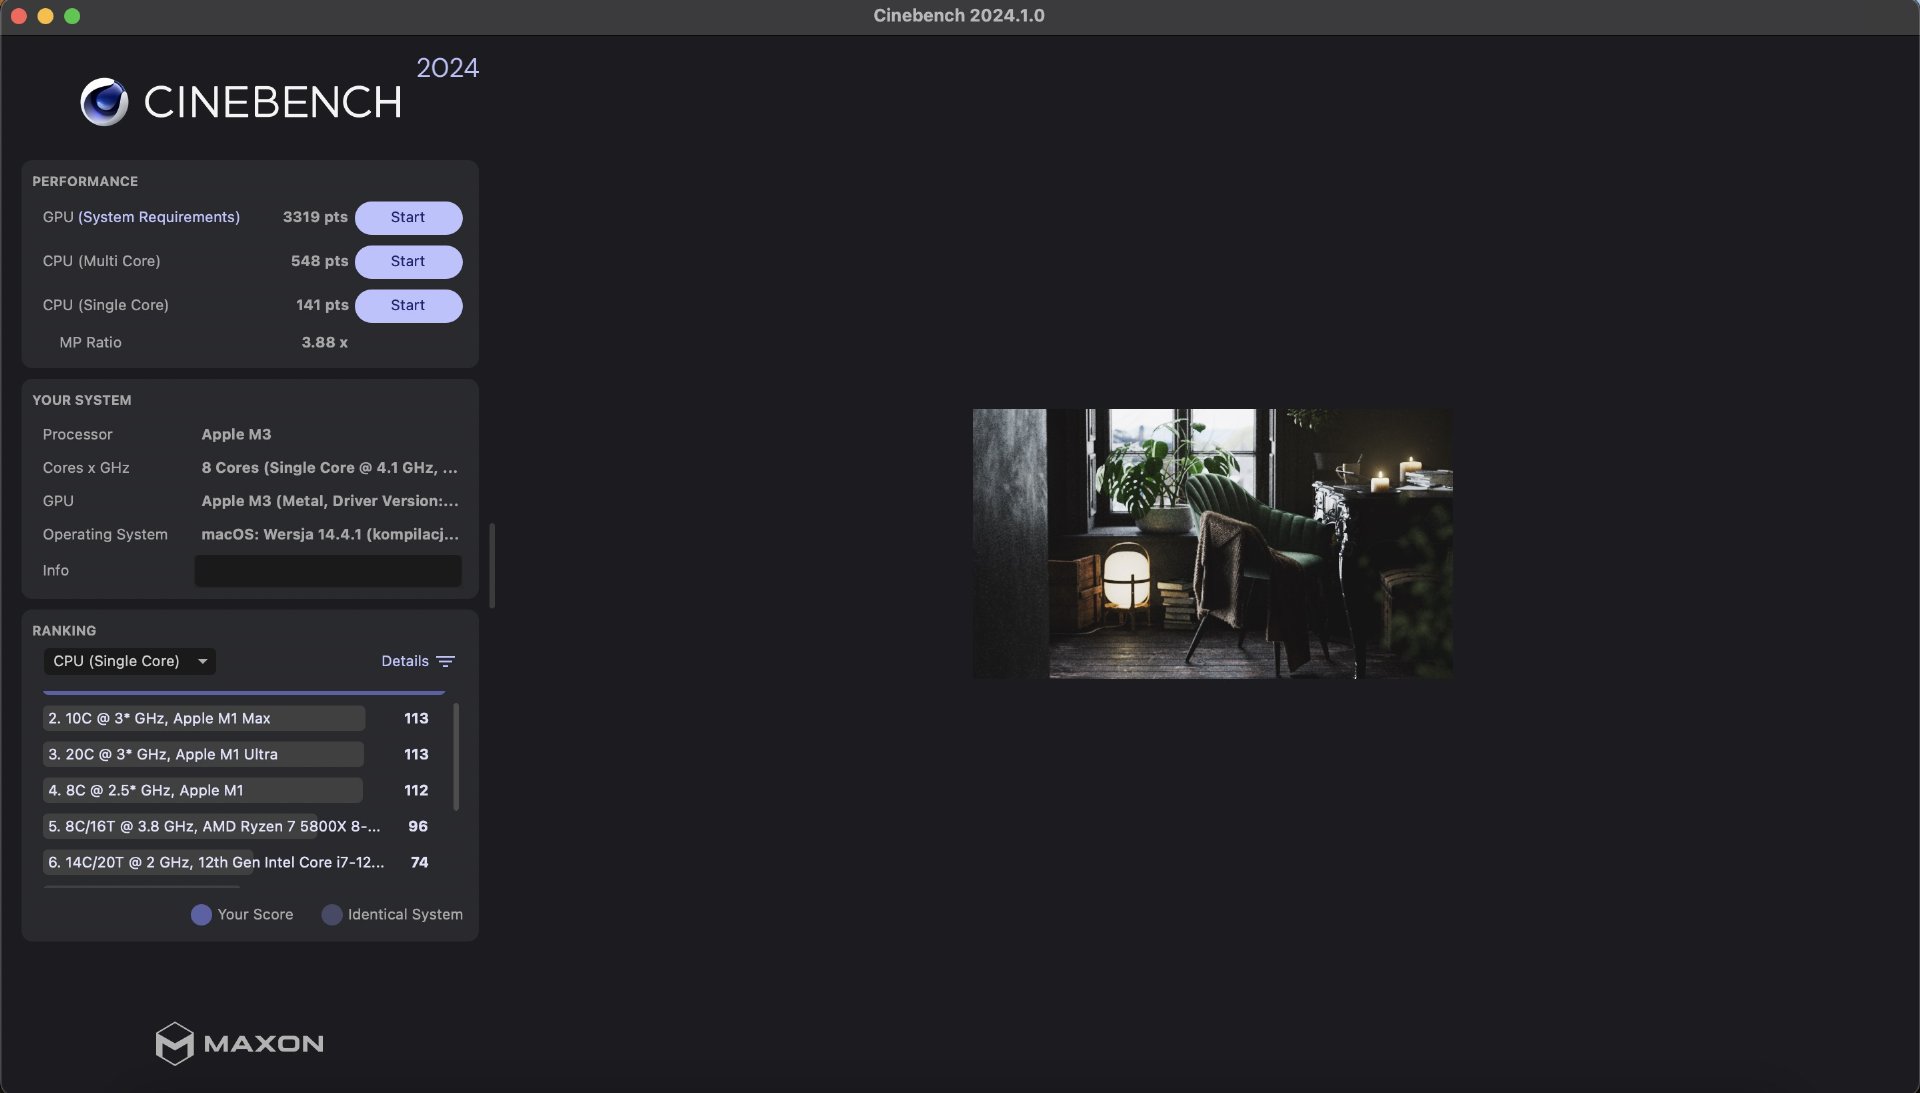Click the Cinebench 2024.1.0 window title
Viewport: 1920px width, 1093px height.
point(958,16)
